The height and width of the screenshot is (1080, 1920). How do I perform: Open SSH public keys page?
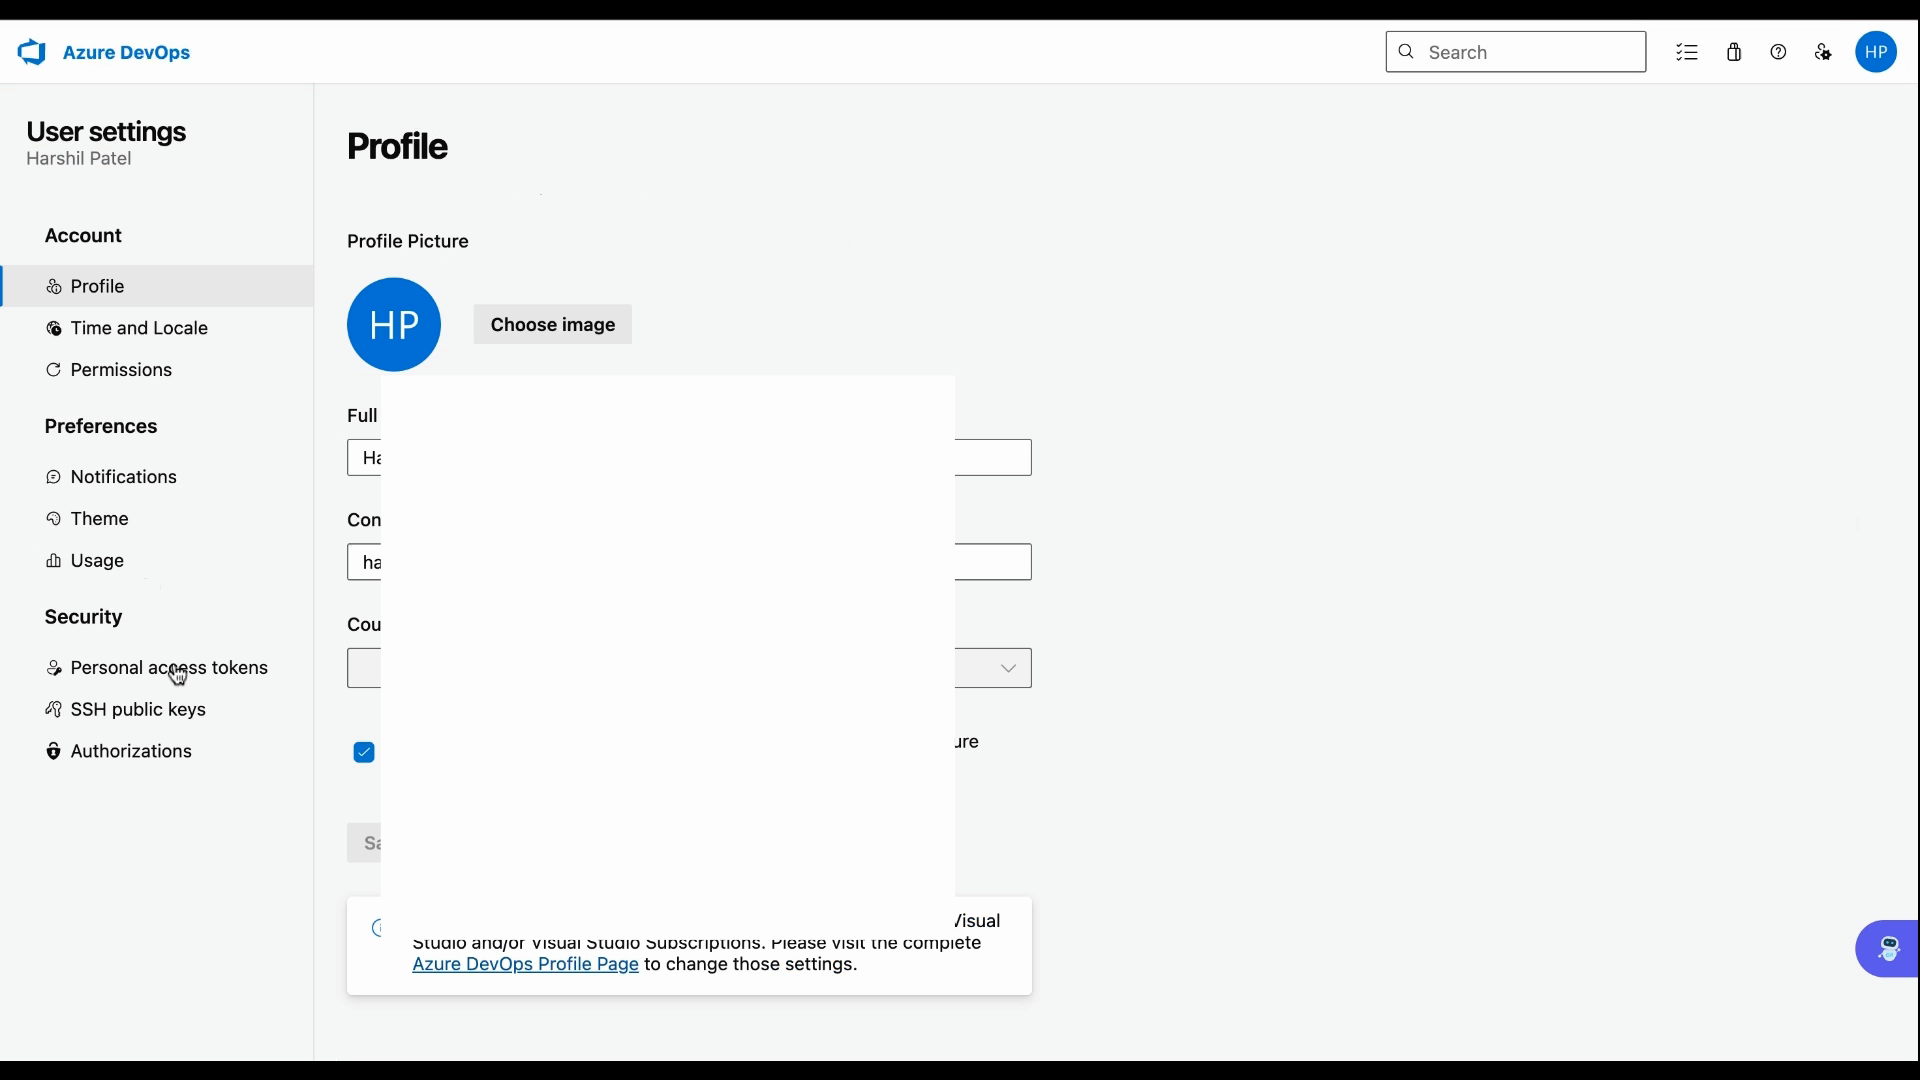coord(138,710)
